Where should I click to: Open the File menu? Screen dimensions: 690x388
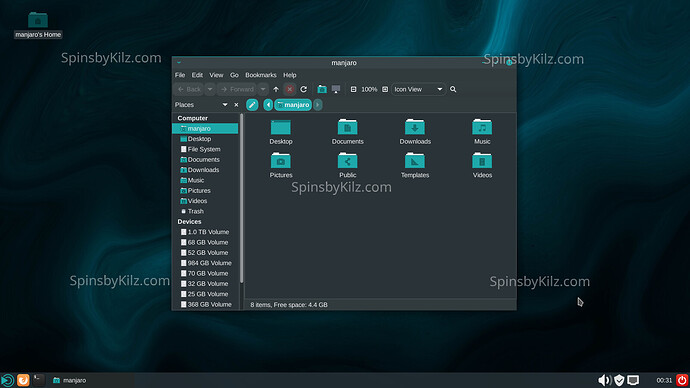point(180,75)
